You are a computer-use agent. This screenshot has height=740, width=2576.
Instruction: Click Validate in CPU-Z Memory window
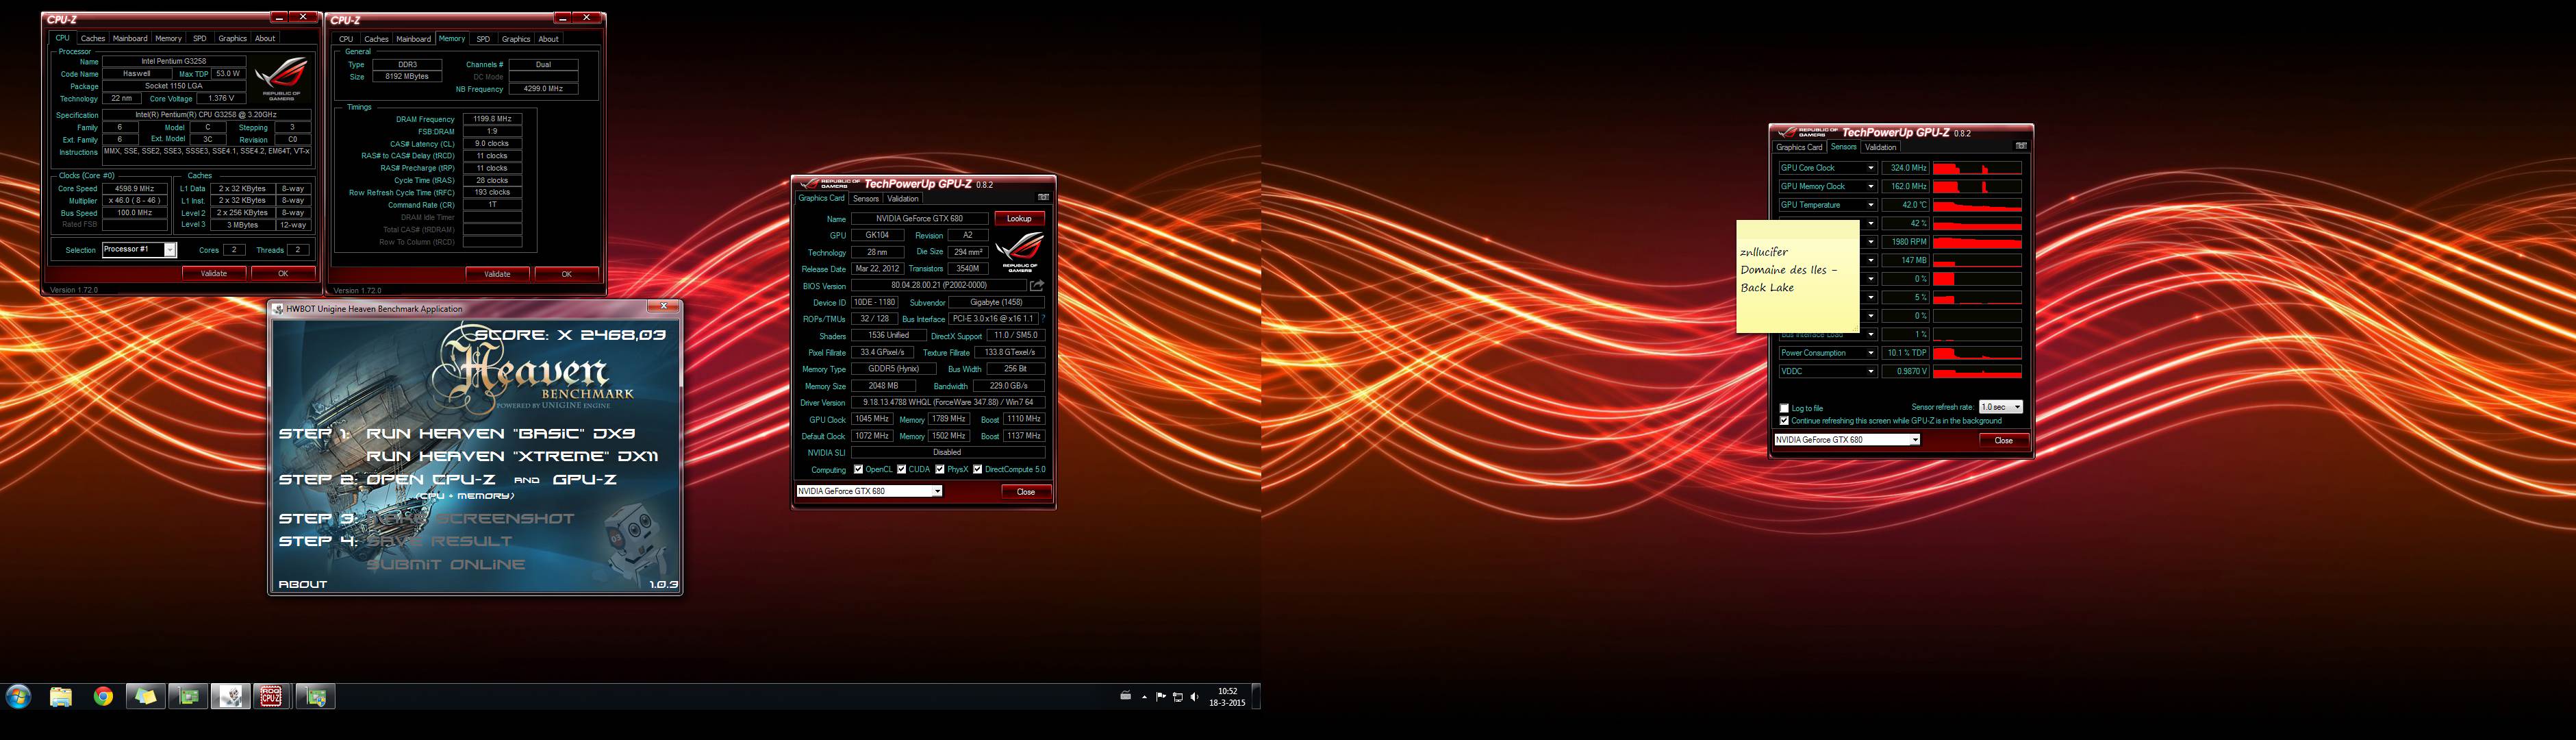pos(497,274)
